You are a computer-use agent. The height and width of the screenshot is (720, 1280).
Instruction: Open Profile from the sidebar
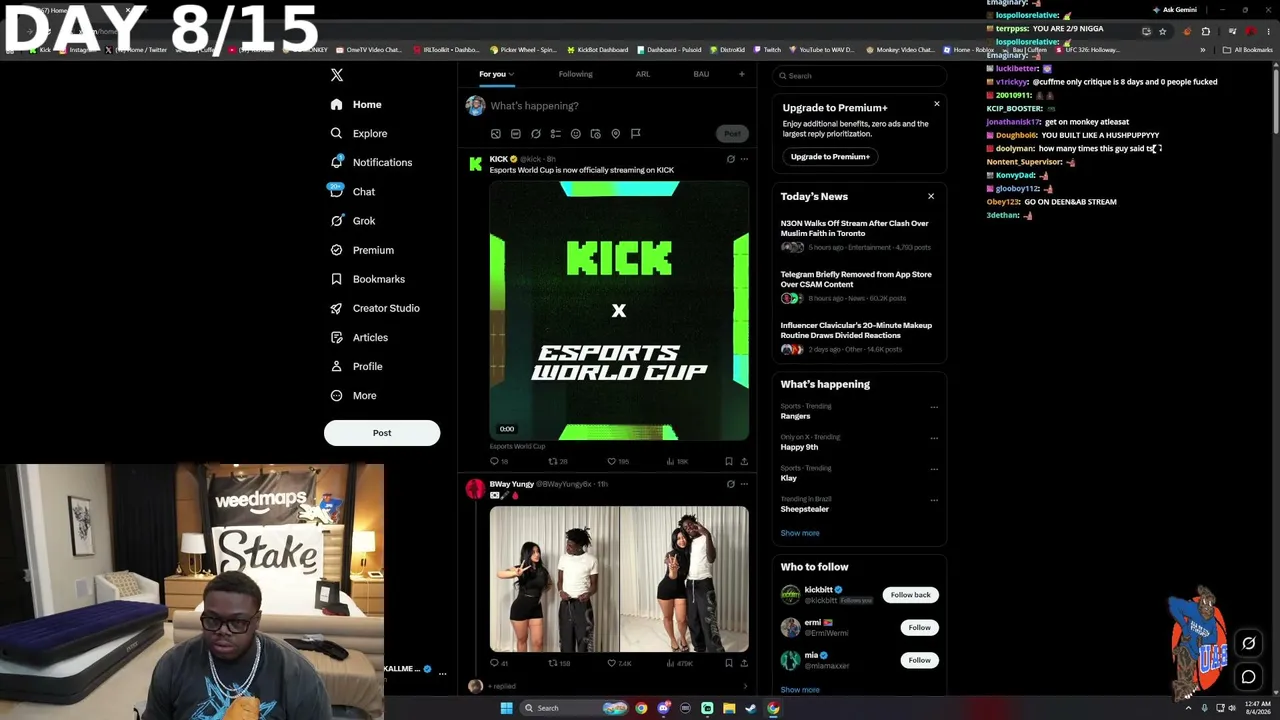click(x=357, y=367)
